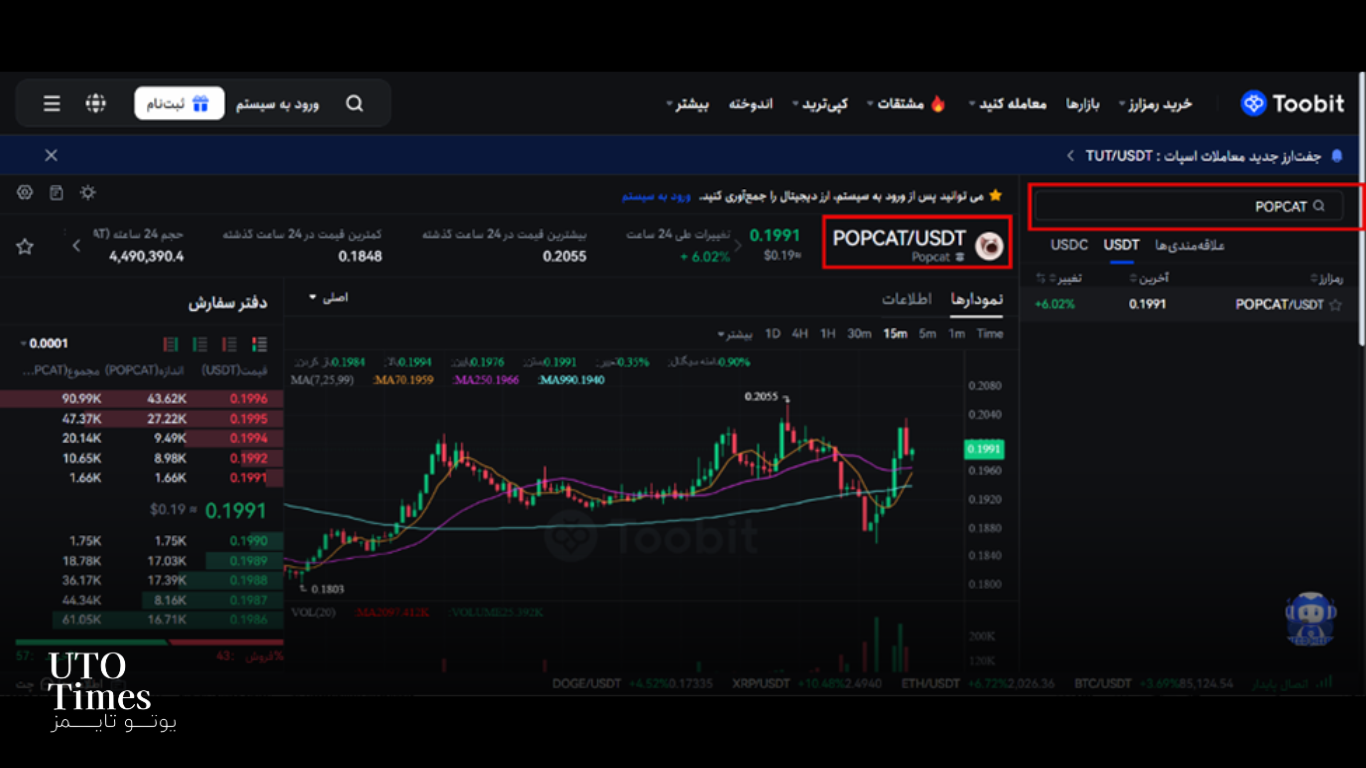Click in the POPCAT pair search field

(x=1188, y=206)
